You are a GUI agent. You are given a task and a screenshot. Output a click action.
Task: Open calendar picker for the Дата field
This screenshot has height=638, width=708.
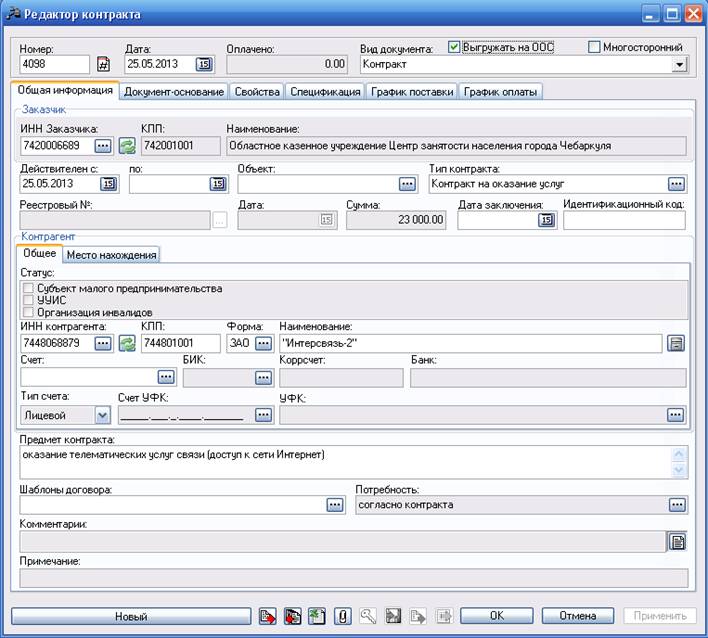tap(203, 64)
